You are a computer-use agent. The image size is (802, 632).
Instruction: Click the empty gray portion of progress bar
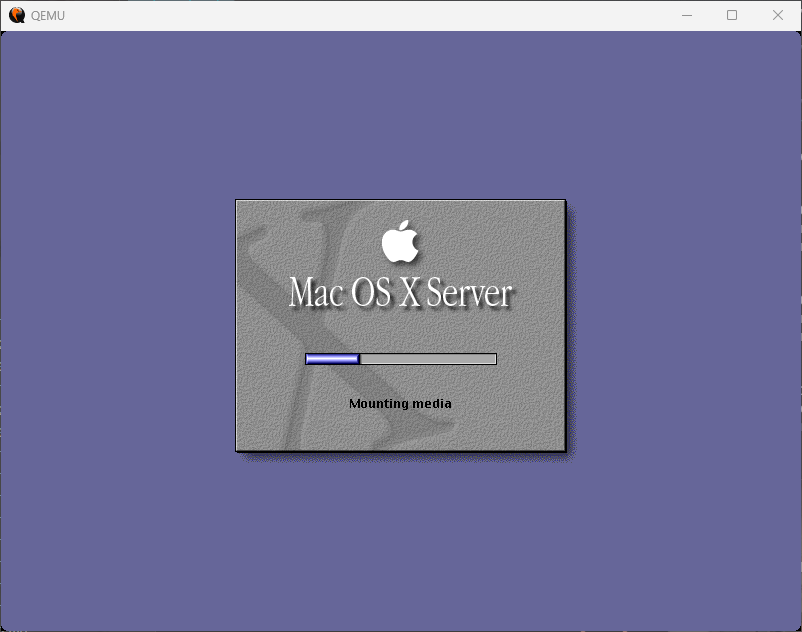pyautogui.click(x=428, y=359)
